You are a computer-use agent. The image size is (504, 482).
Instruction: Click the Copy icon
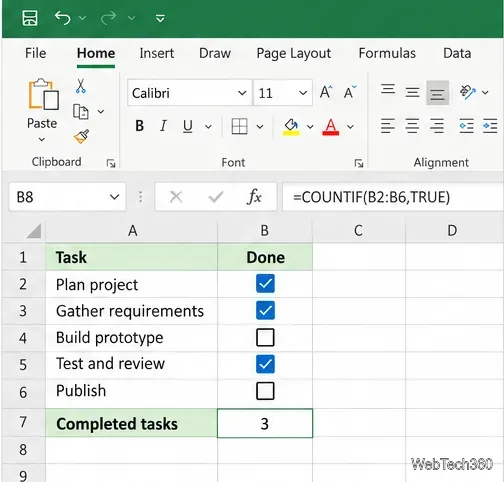81,112
